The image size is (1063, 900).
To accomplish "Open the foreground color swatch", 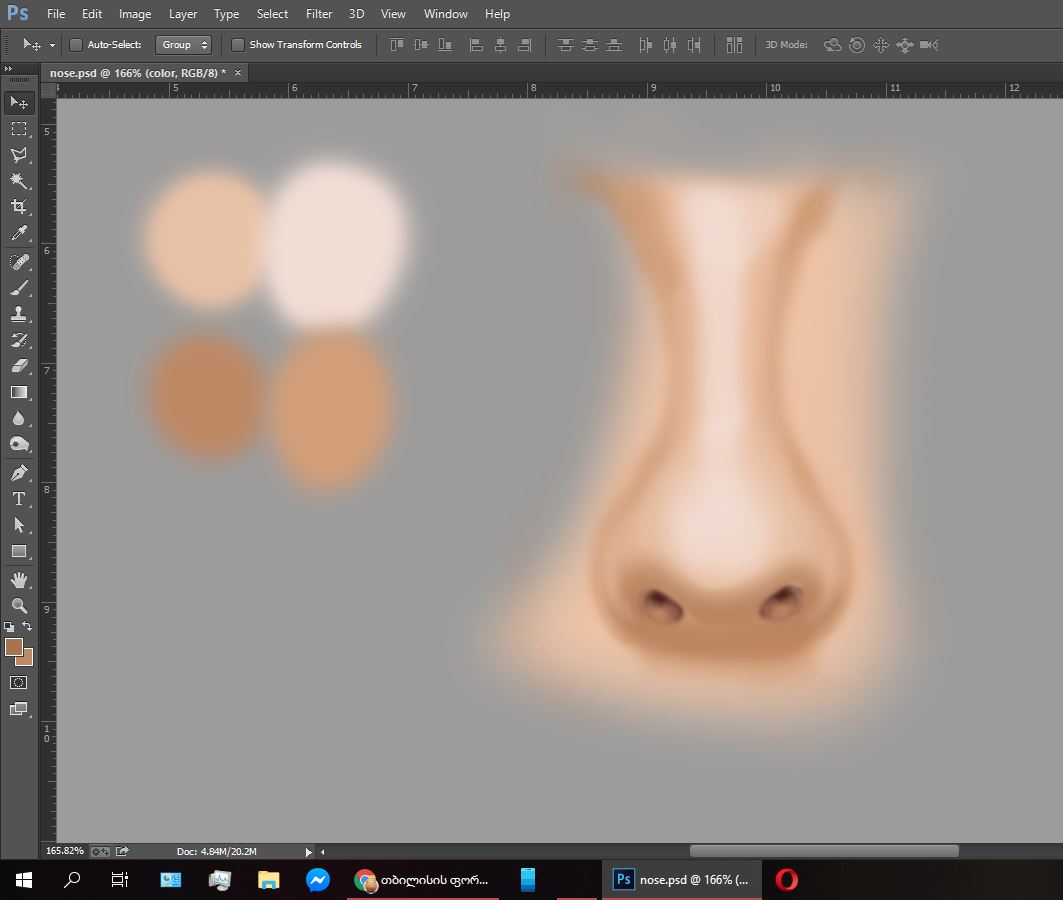I will pyautogui.click(x=14, y=647).
